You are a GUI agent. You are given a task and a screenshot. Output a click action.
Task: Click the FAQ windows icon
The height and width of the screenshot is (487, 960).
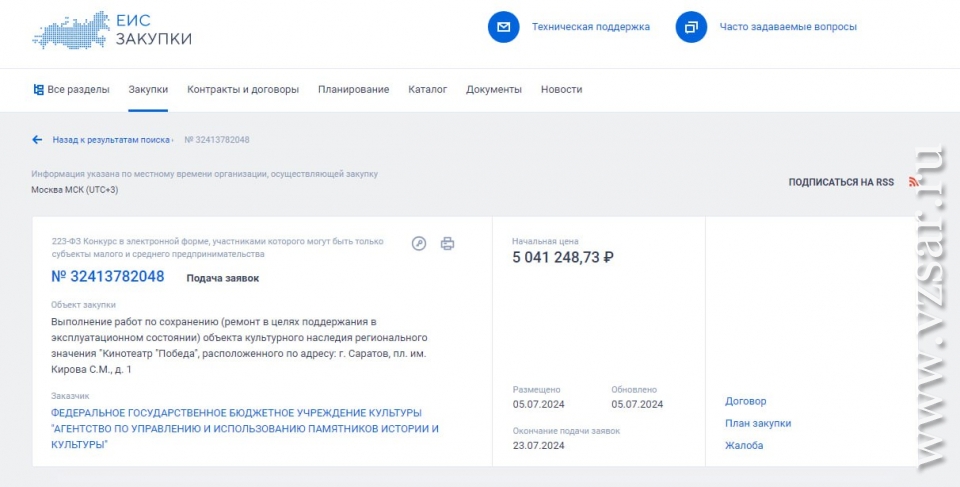(x=691, y=27)
